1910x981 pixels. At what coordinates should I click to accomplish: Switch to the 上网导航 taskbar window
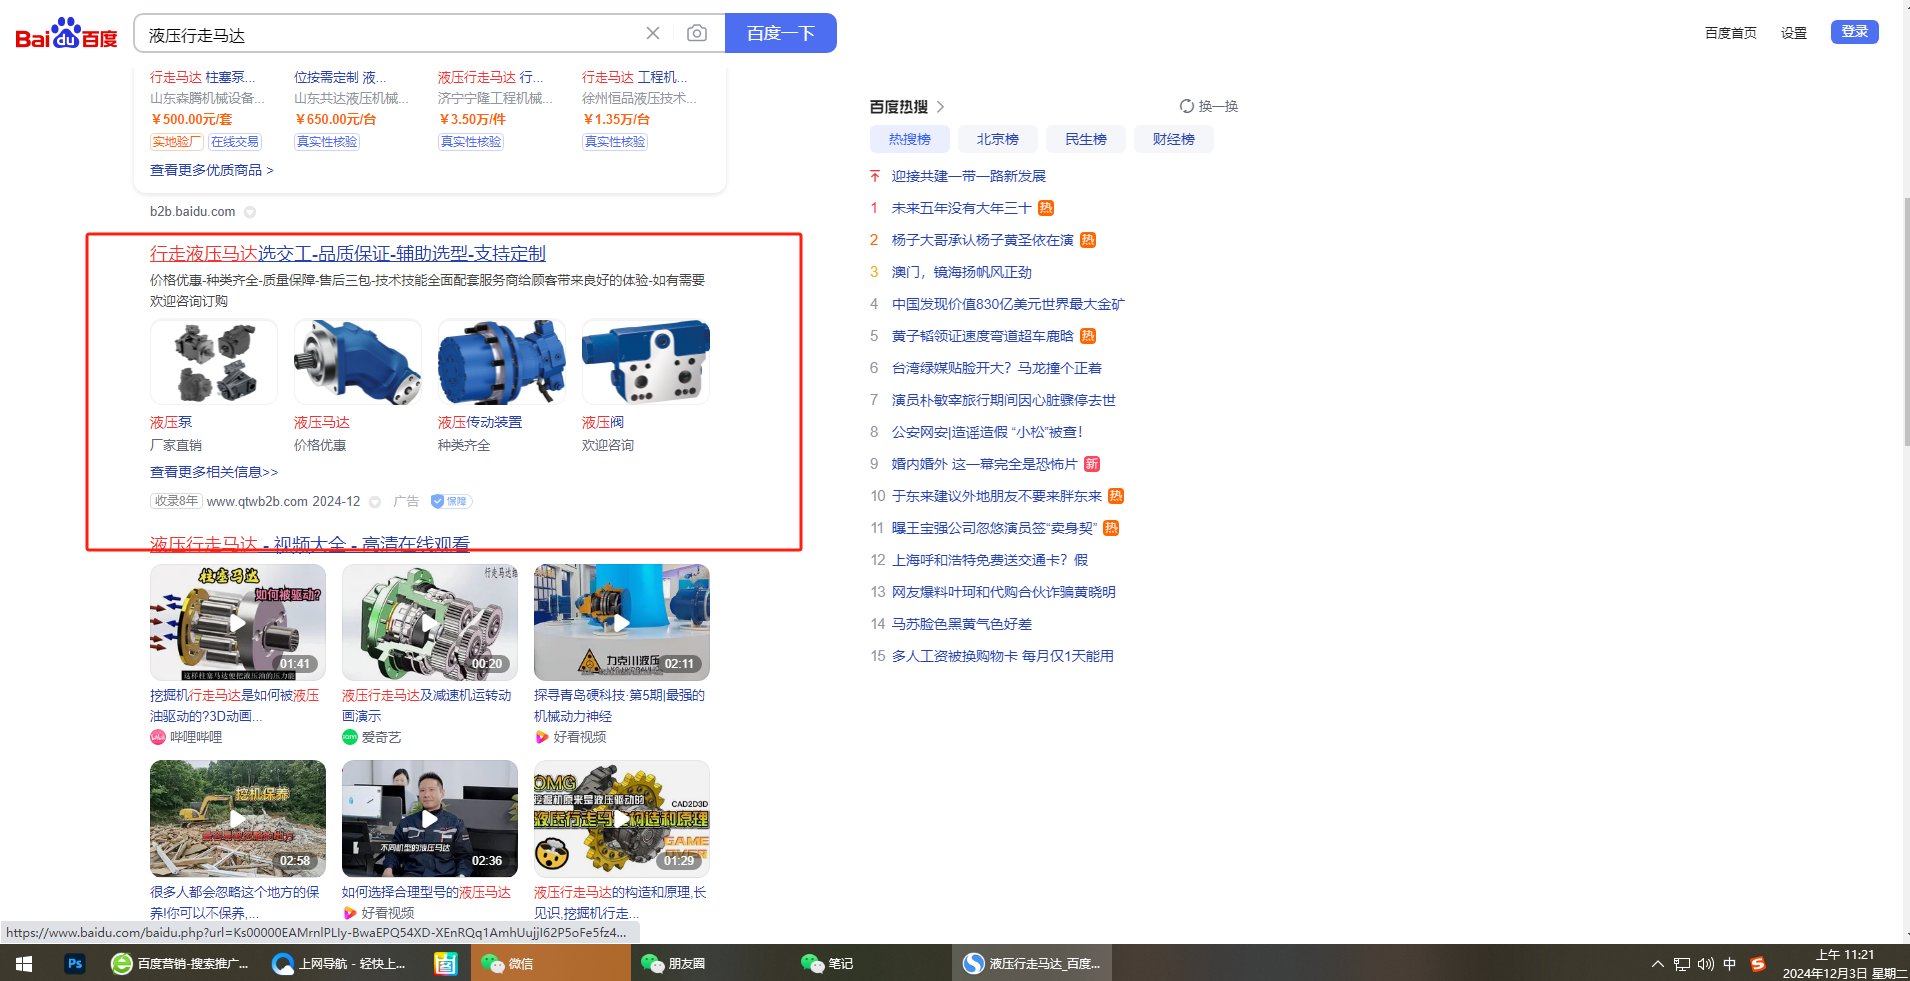pyautogui.click(x=341, y=963)
